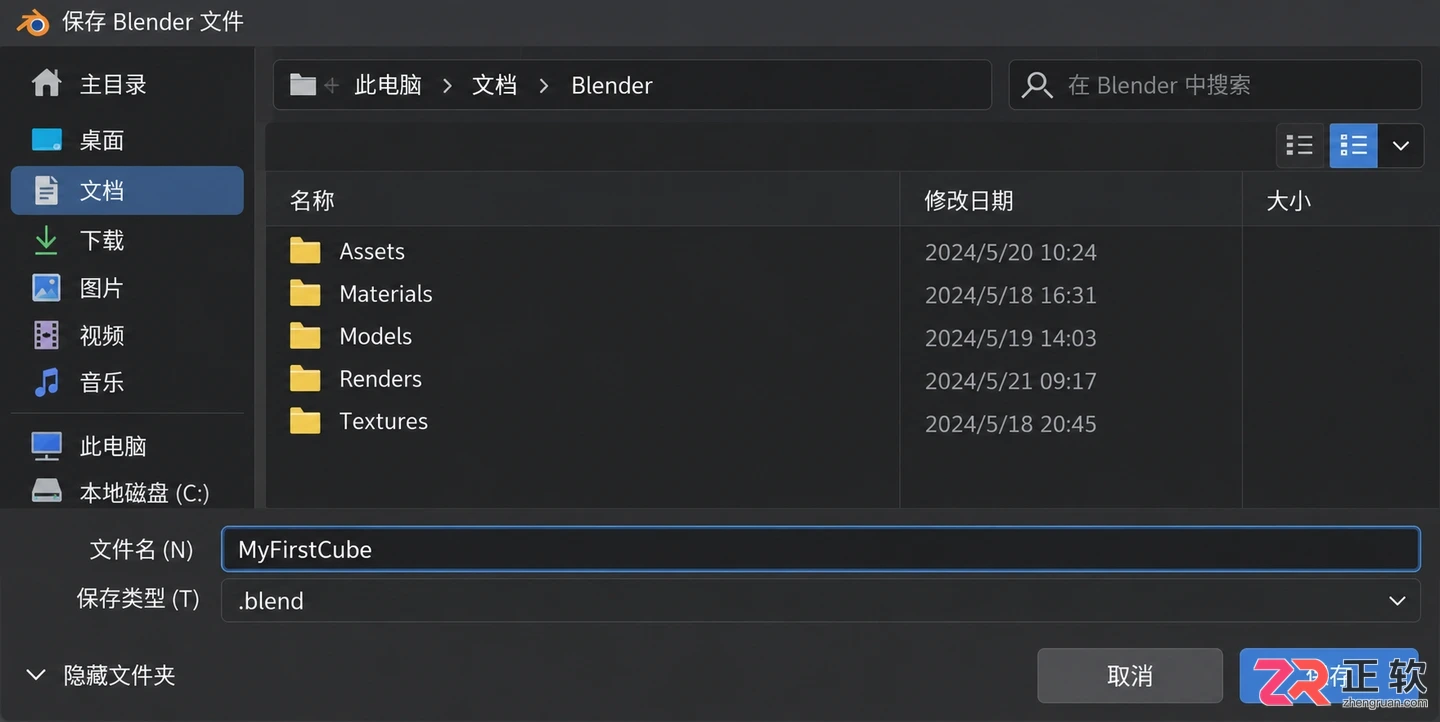The width and height of the screenshot is (1440, 722).
Task: Click the 图片 label in sidebar
Action: pos(102,288)
